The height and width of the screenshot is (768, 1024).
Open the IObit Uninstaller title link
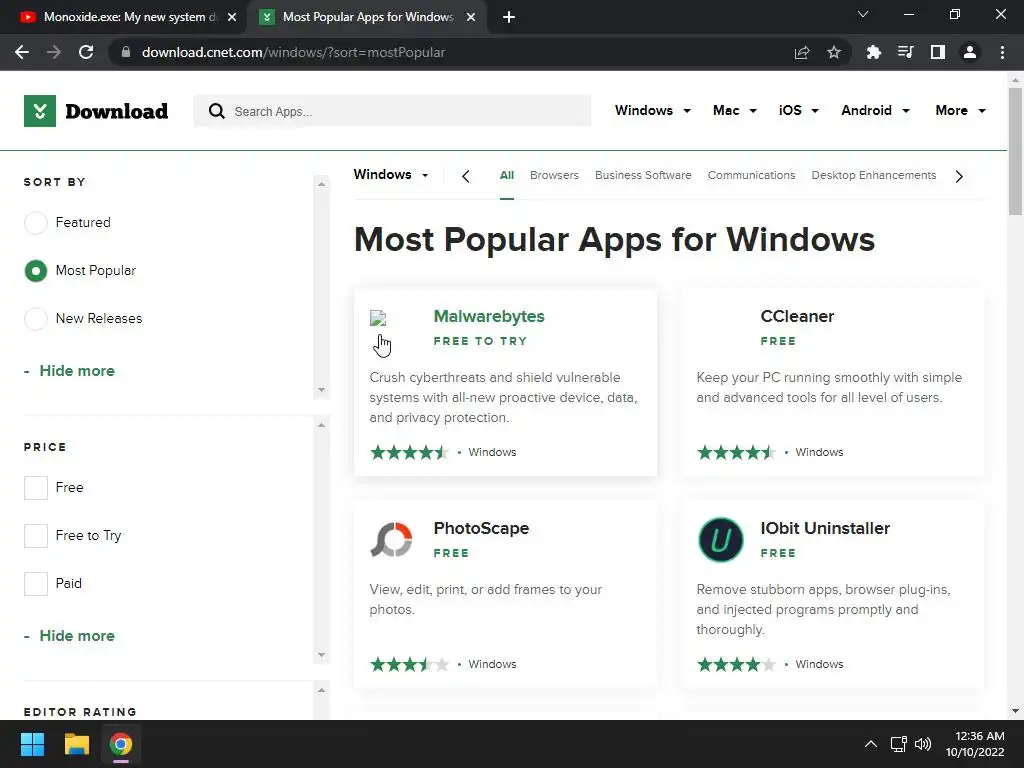tap(825, 528)
